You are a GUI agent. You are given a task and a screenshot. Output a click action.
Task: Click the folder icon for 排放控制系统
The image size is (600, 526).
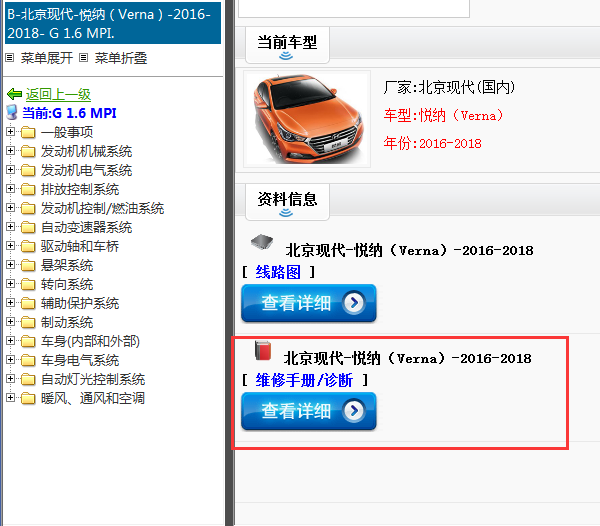(x=28, y=189)
